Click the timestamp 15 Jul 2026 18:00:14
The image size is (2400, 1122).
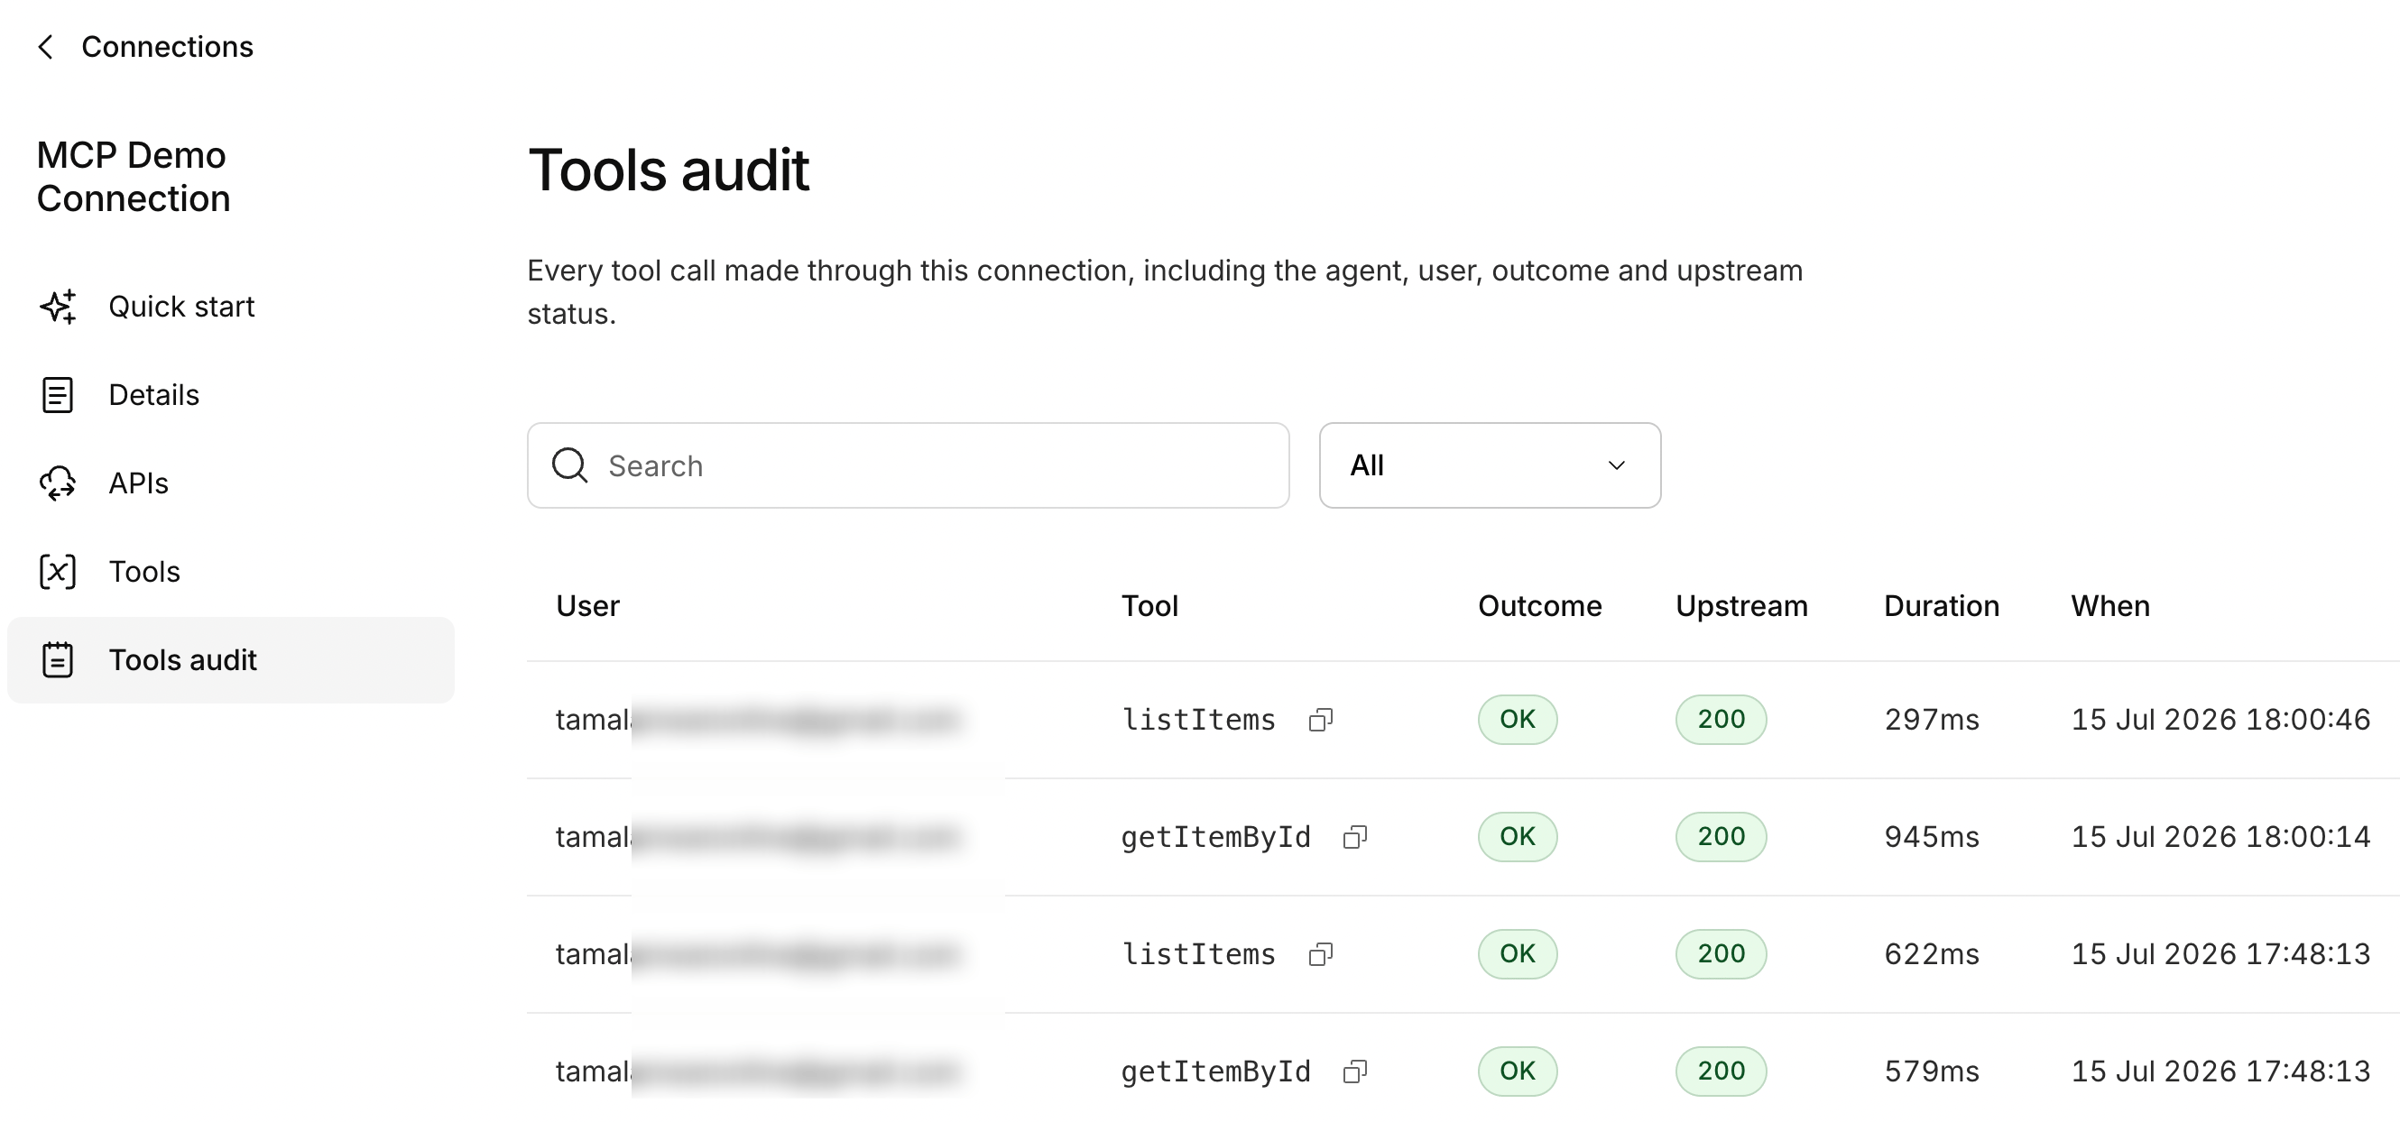tap(2220, 837)
